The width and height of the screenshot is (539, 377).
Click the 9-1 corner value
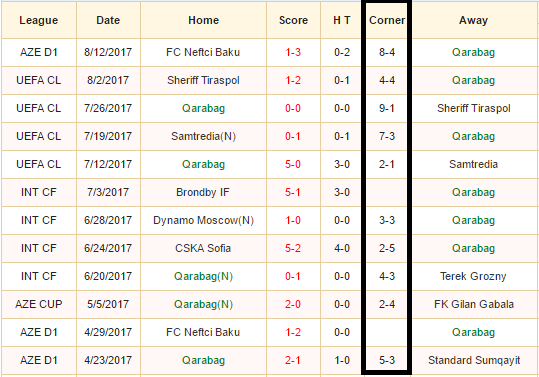387,108
